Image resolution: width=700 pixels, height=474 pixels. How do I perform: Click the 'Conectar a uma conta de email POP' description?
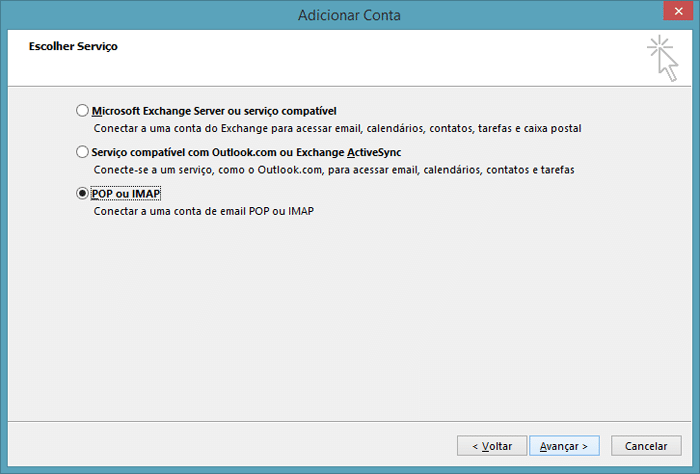pyautogui.click(x=204, y=211)
